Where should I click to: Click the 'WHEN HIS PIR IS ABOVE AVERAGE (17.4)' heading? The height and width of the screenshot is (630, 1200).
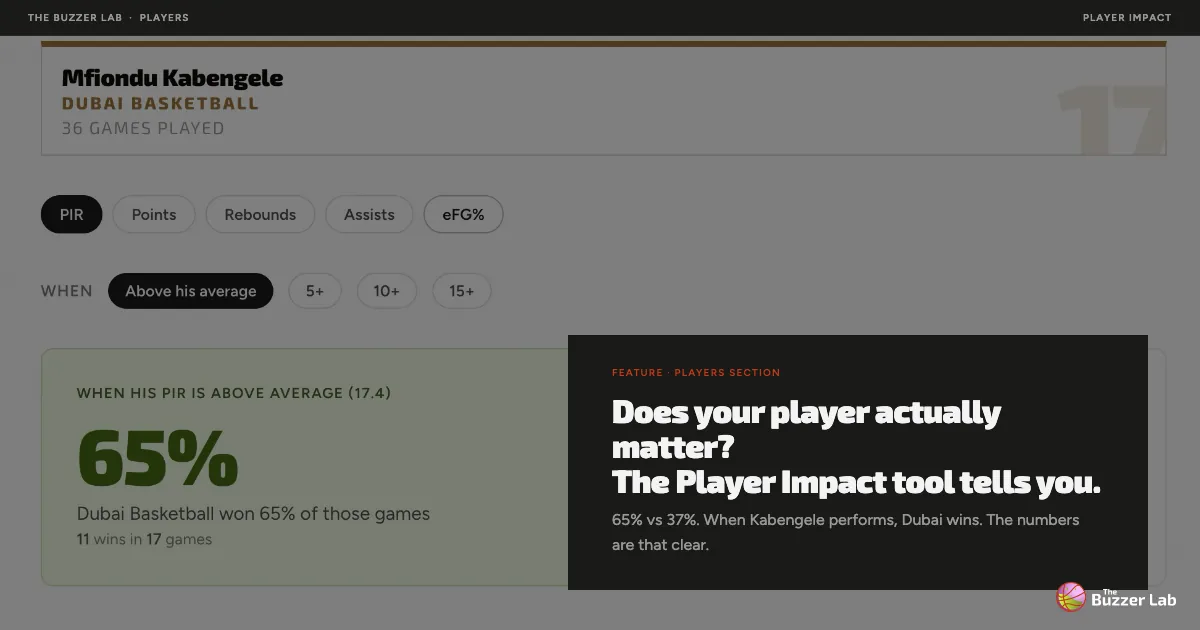[x=234, y=393]
